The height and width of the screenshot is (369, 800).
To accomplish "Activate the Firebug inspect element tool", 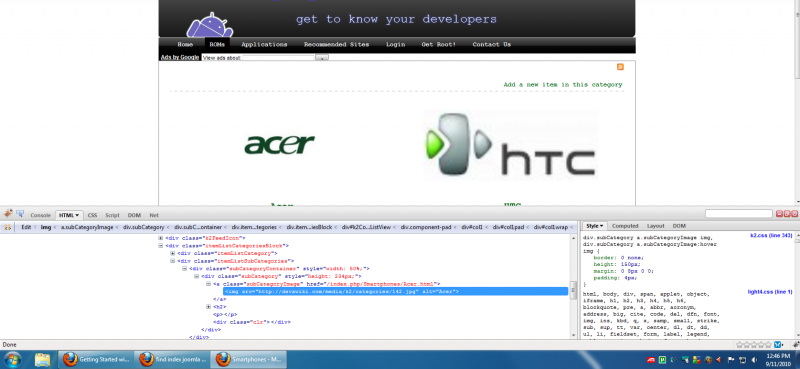I will (20, 213).
